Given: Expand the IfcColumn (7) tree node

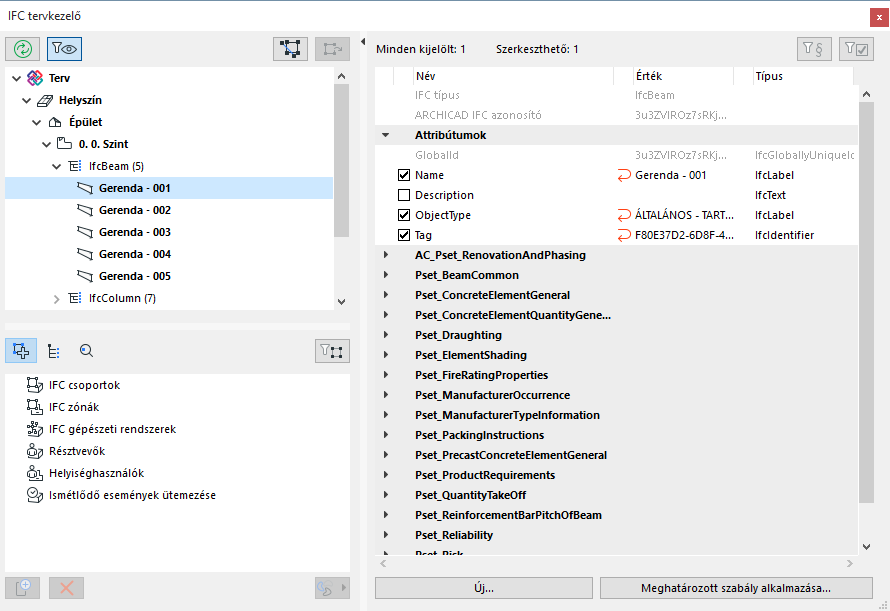Looking at the screenshot, I should pyautogui.click(x=57, y=298).
